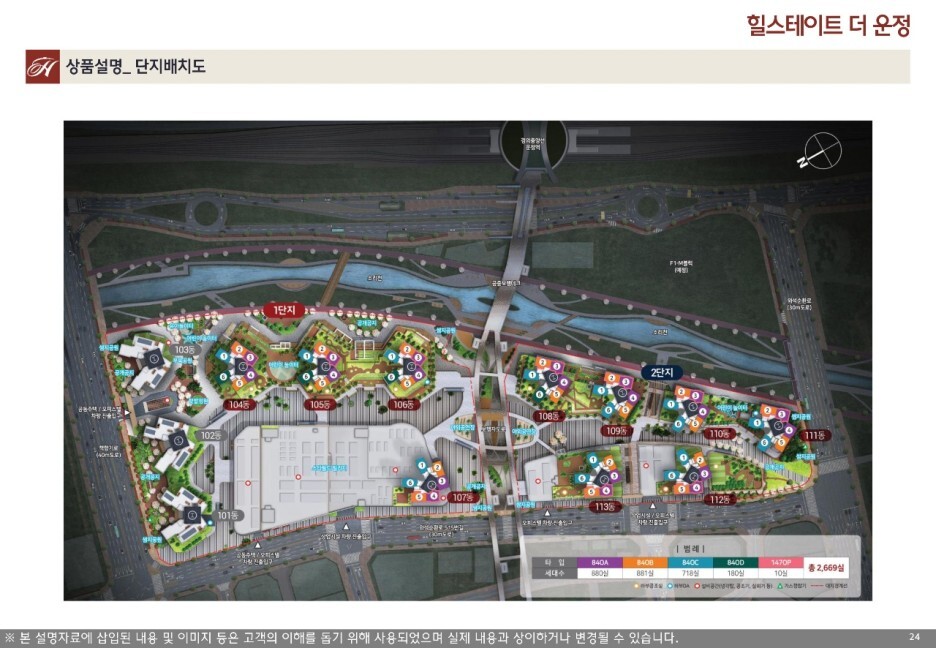This screenshot has width=936, height=648.
Task: Click the 106동 unit 5 orange marker
Action: click(x=407, y=383)
